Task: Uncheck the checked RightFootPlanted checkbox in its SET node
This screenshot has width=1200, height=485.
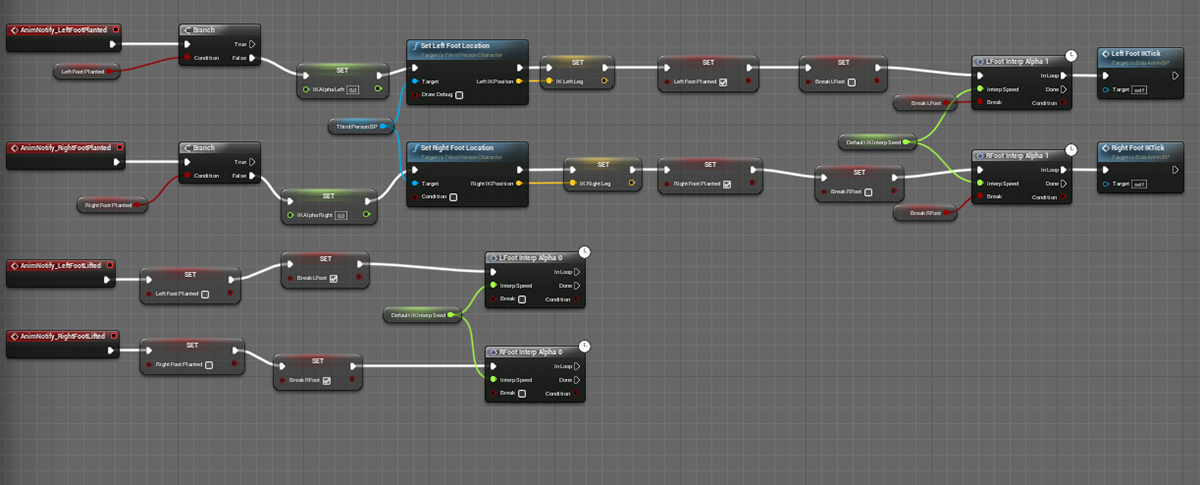Action: [726, 184]
